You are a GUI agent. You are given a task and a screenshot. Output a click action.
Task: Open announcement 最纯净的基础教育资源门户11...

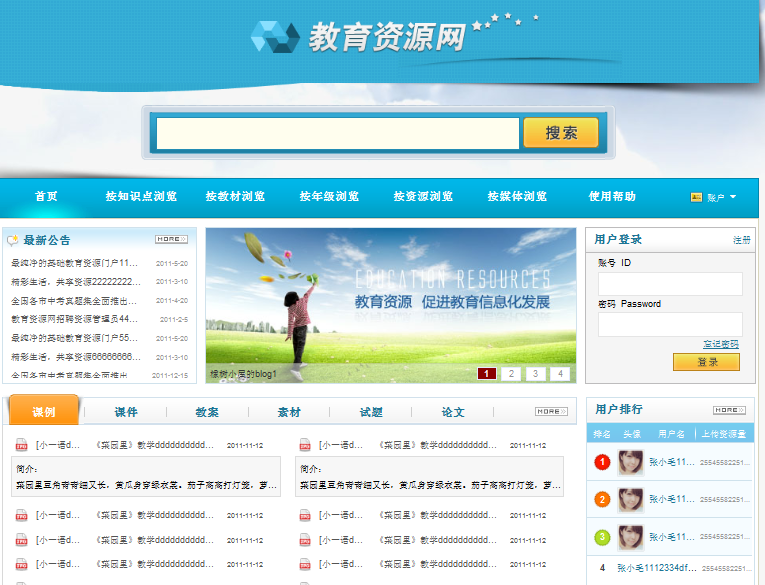tap(75, 263)
